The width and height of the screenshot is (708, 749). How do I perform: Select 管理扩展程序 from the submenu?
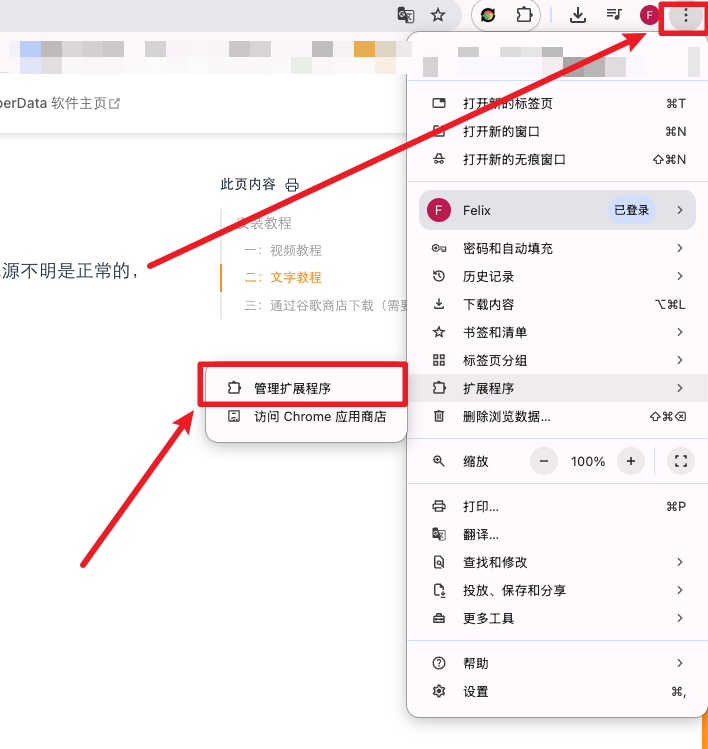(x=305, y=388)
